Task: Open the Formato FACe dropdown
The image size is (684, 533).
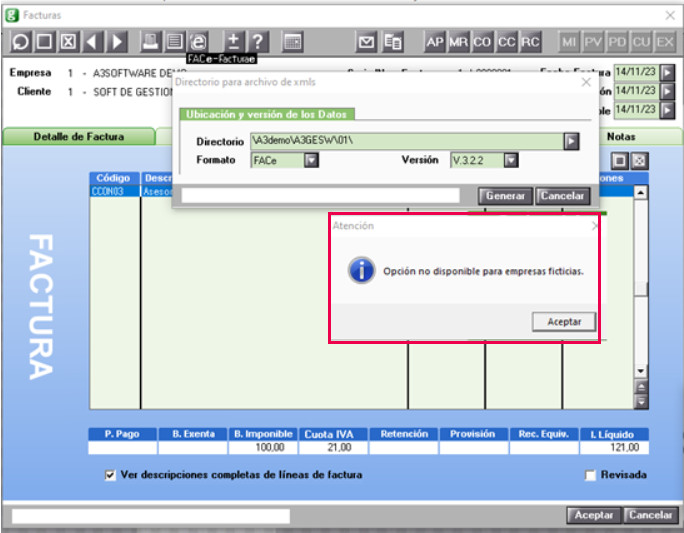Action: (x=311, y=161)
